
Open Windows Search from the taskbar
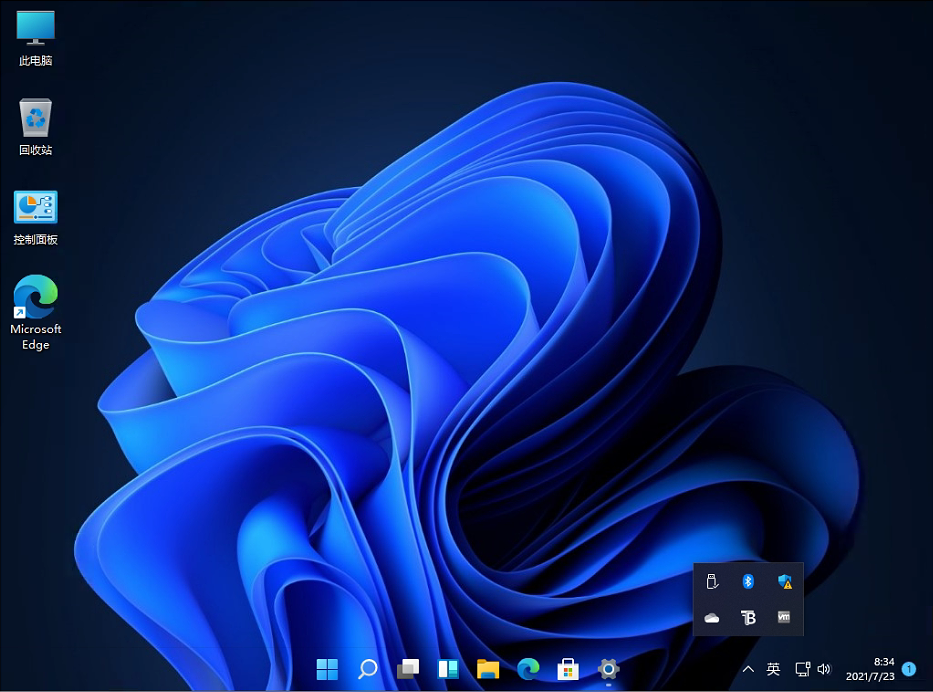coord(367,670)
